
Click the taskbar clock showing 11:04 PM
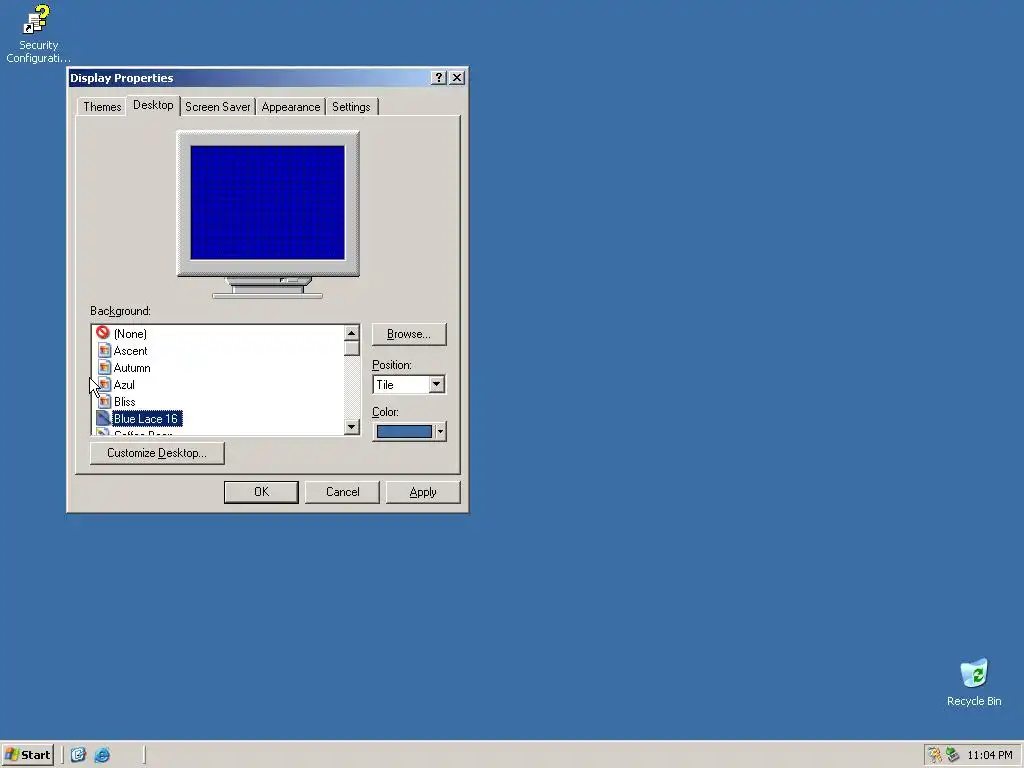(989, 755)
